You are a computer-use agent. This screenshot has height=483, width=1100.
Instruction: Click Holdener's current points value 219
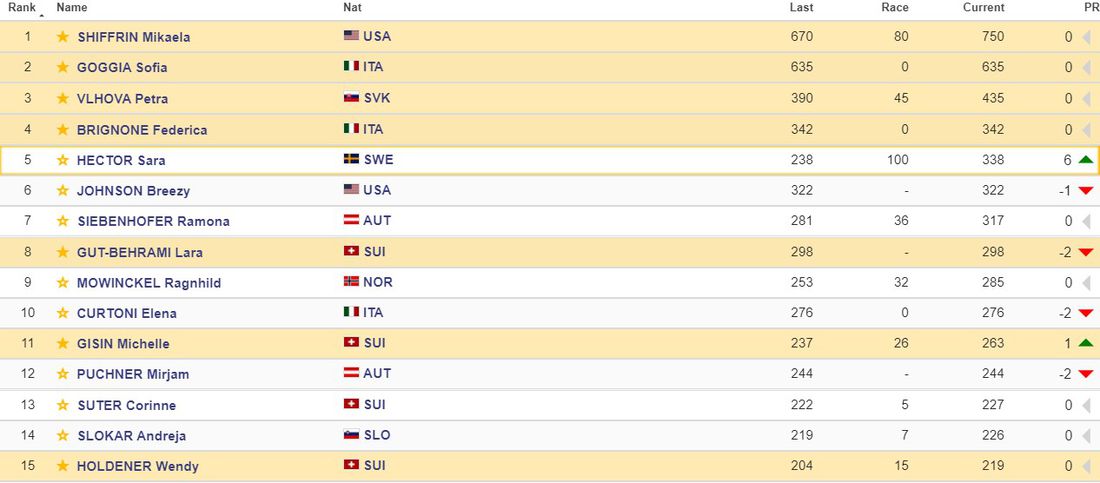pos(991,466)
